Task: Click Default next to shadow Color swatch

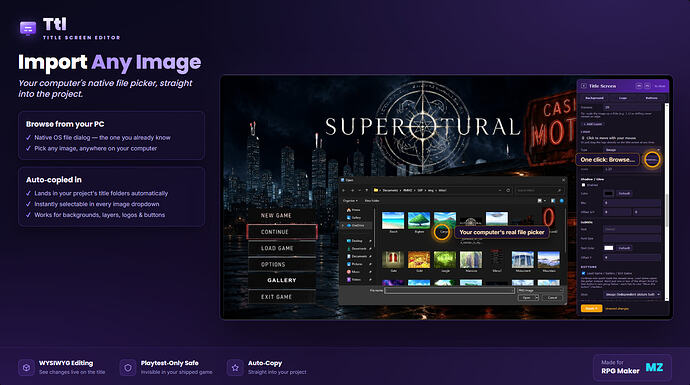Action: [624, 193]
